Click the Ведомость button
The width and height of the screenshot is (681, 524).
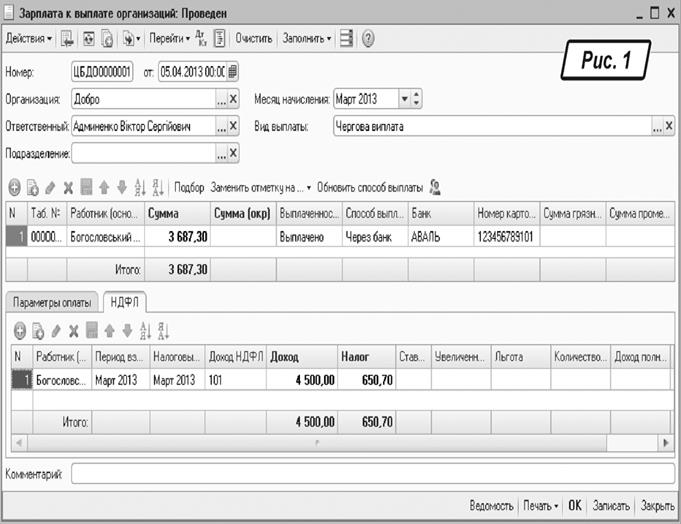click(x=491, y=506)
